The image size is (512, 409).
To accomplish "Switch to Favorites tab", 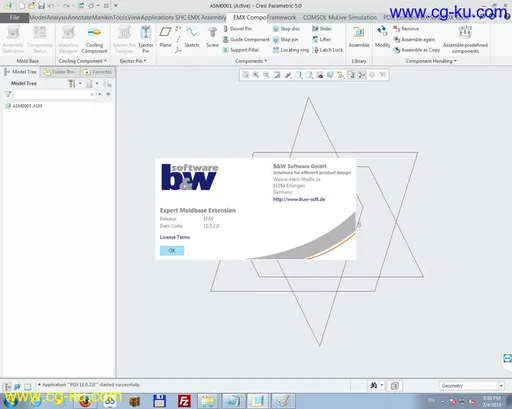I will click(98, 72).
